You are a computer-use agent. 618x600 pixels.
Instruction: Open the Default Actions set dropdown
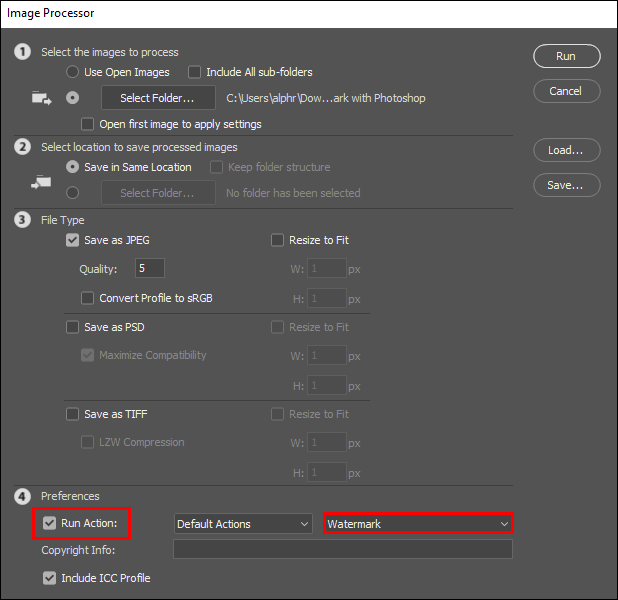click(x=243, y=524)
